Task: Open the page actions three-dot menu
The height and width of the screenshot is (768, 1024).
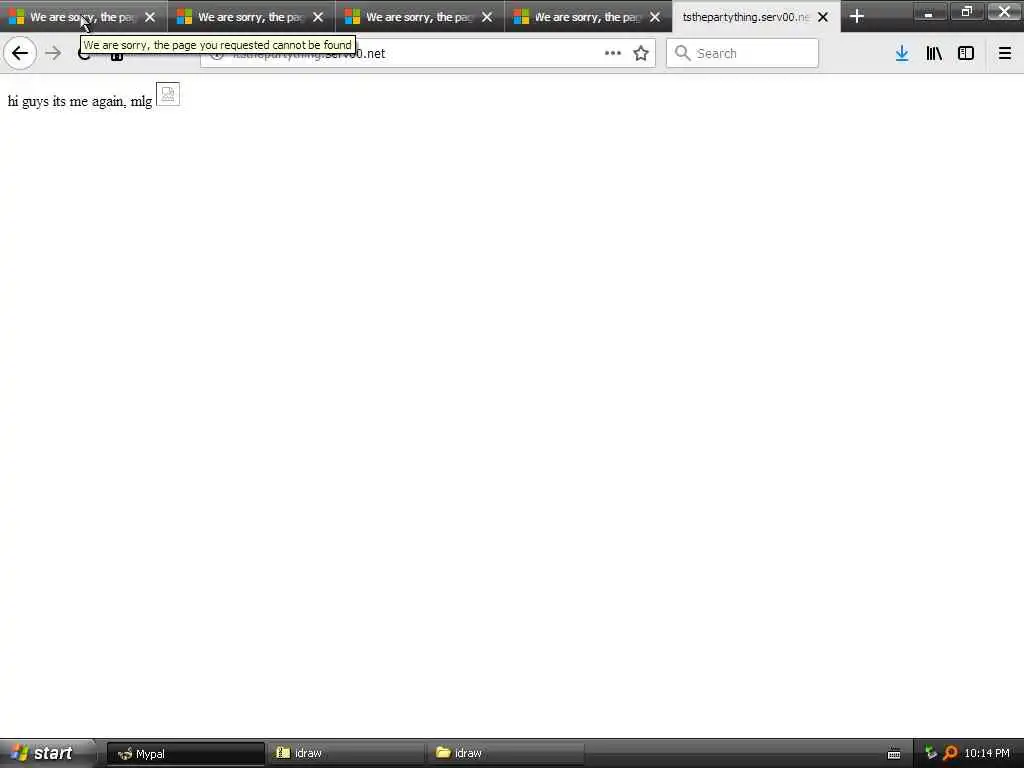Action: coord(613,53)
